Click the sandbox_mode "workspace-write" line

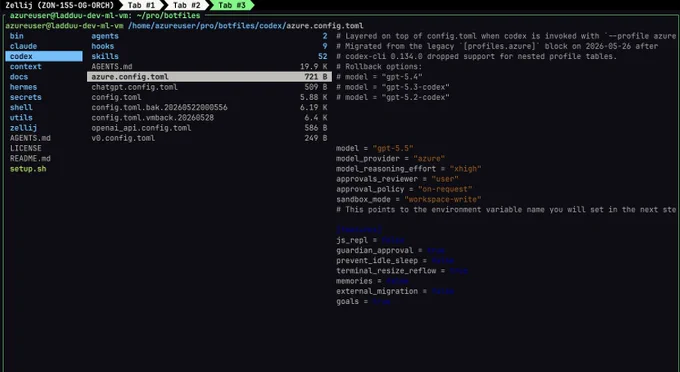point(409,199)
